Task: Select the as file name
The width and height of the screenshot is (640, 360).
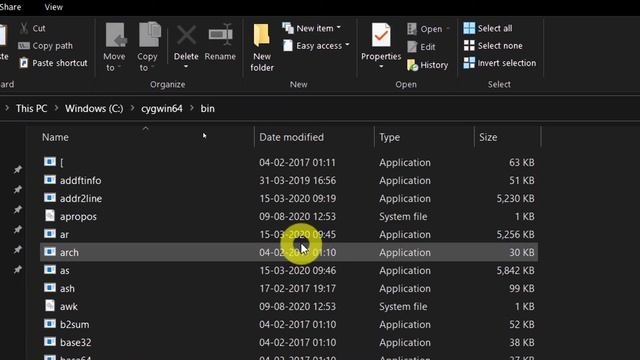Action: (x=64, y=271)
